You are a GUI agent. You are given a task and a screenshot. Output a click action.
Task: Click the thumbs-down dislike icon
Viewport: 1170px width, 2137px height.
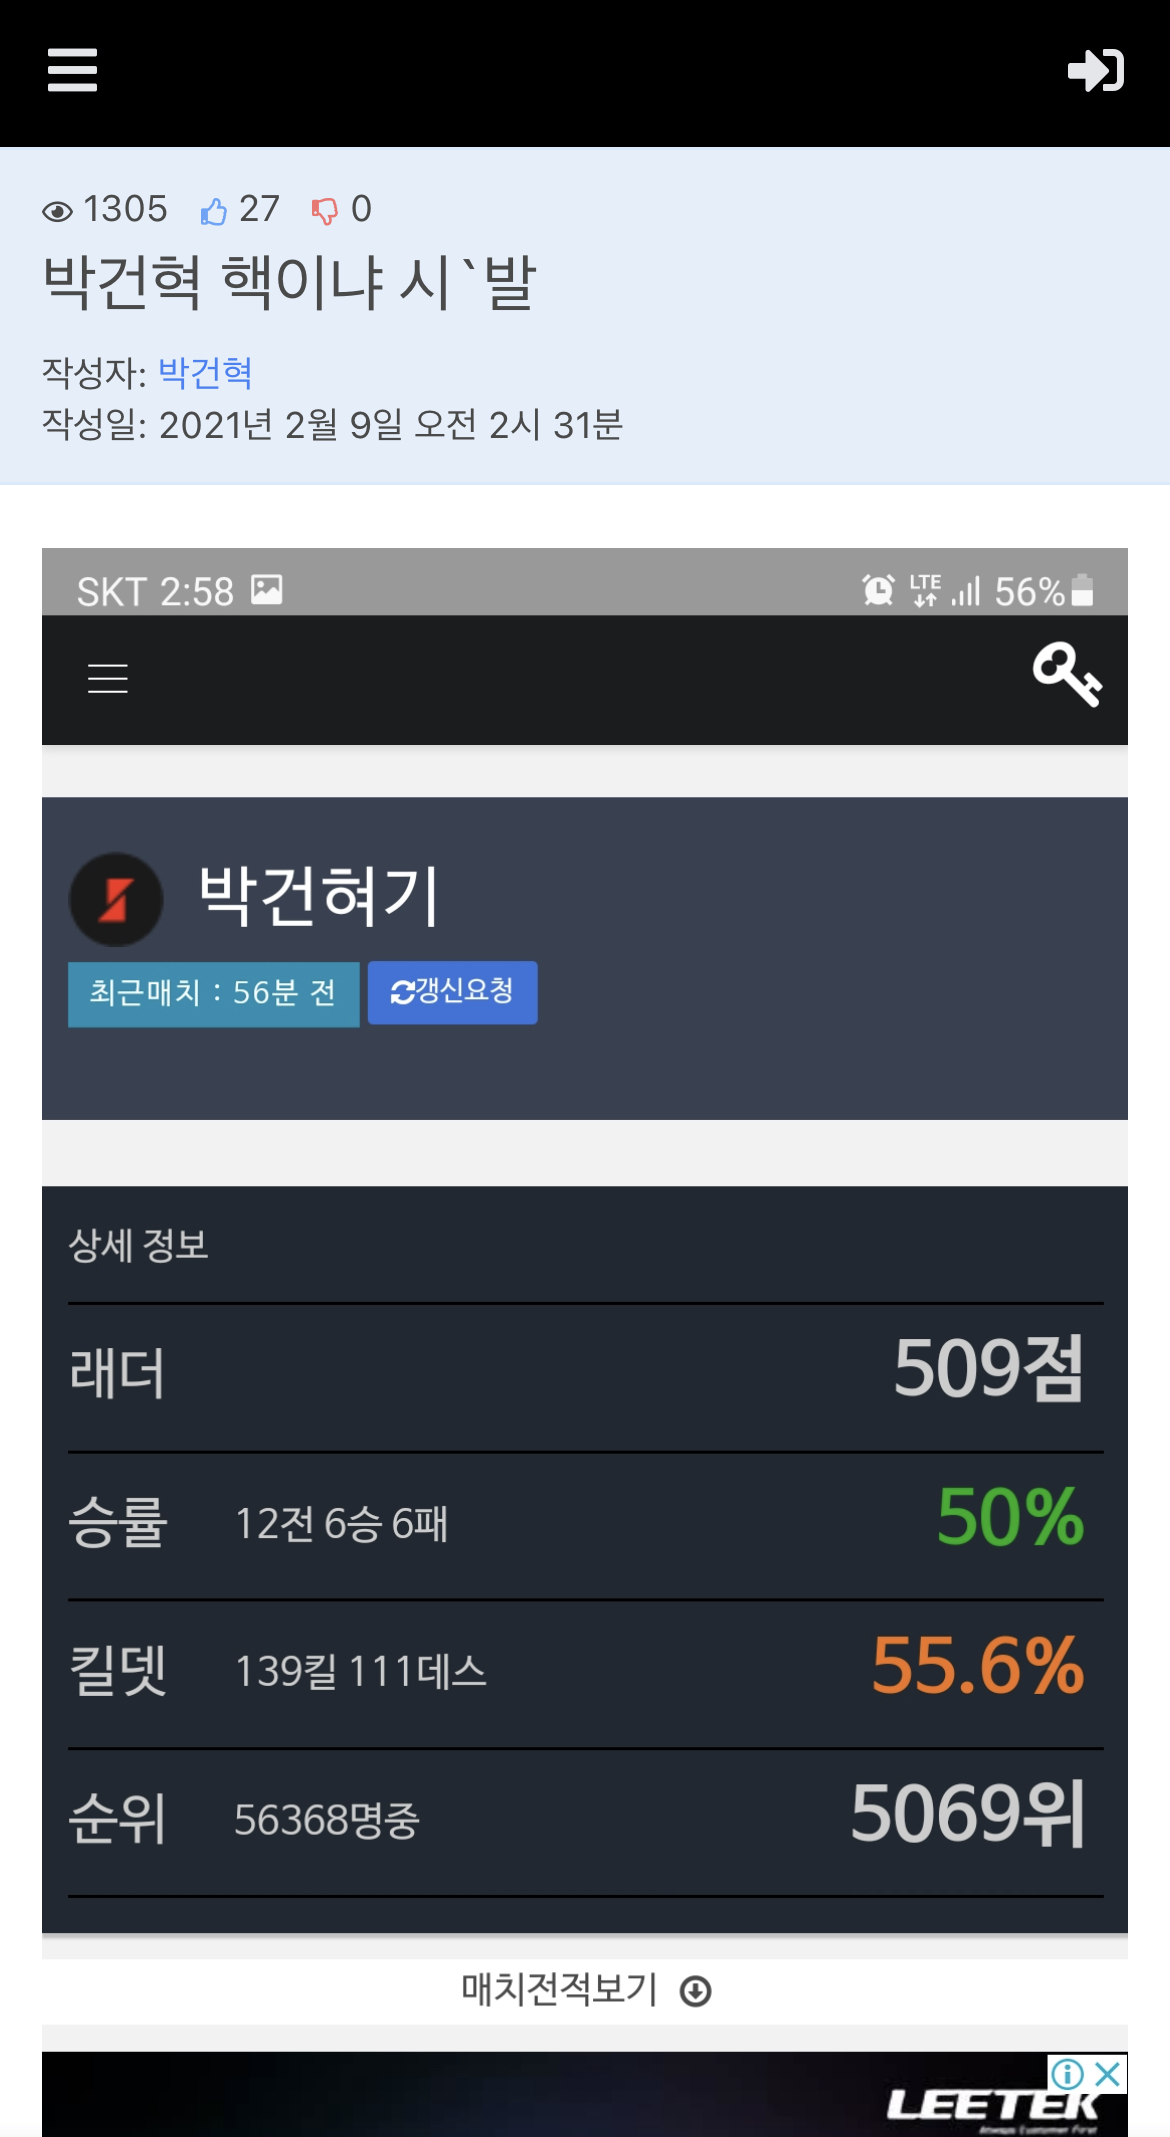coord(324,211)
